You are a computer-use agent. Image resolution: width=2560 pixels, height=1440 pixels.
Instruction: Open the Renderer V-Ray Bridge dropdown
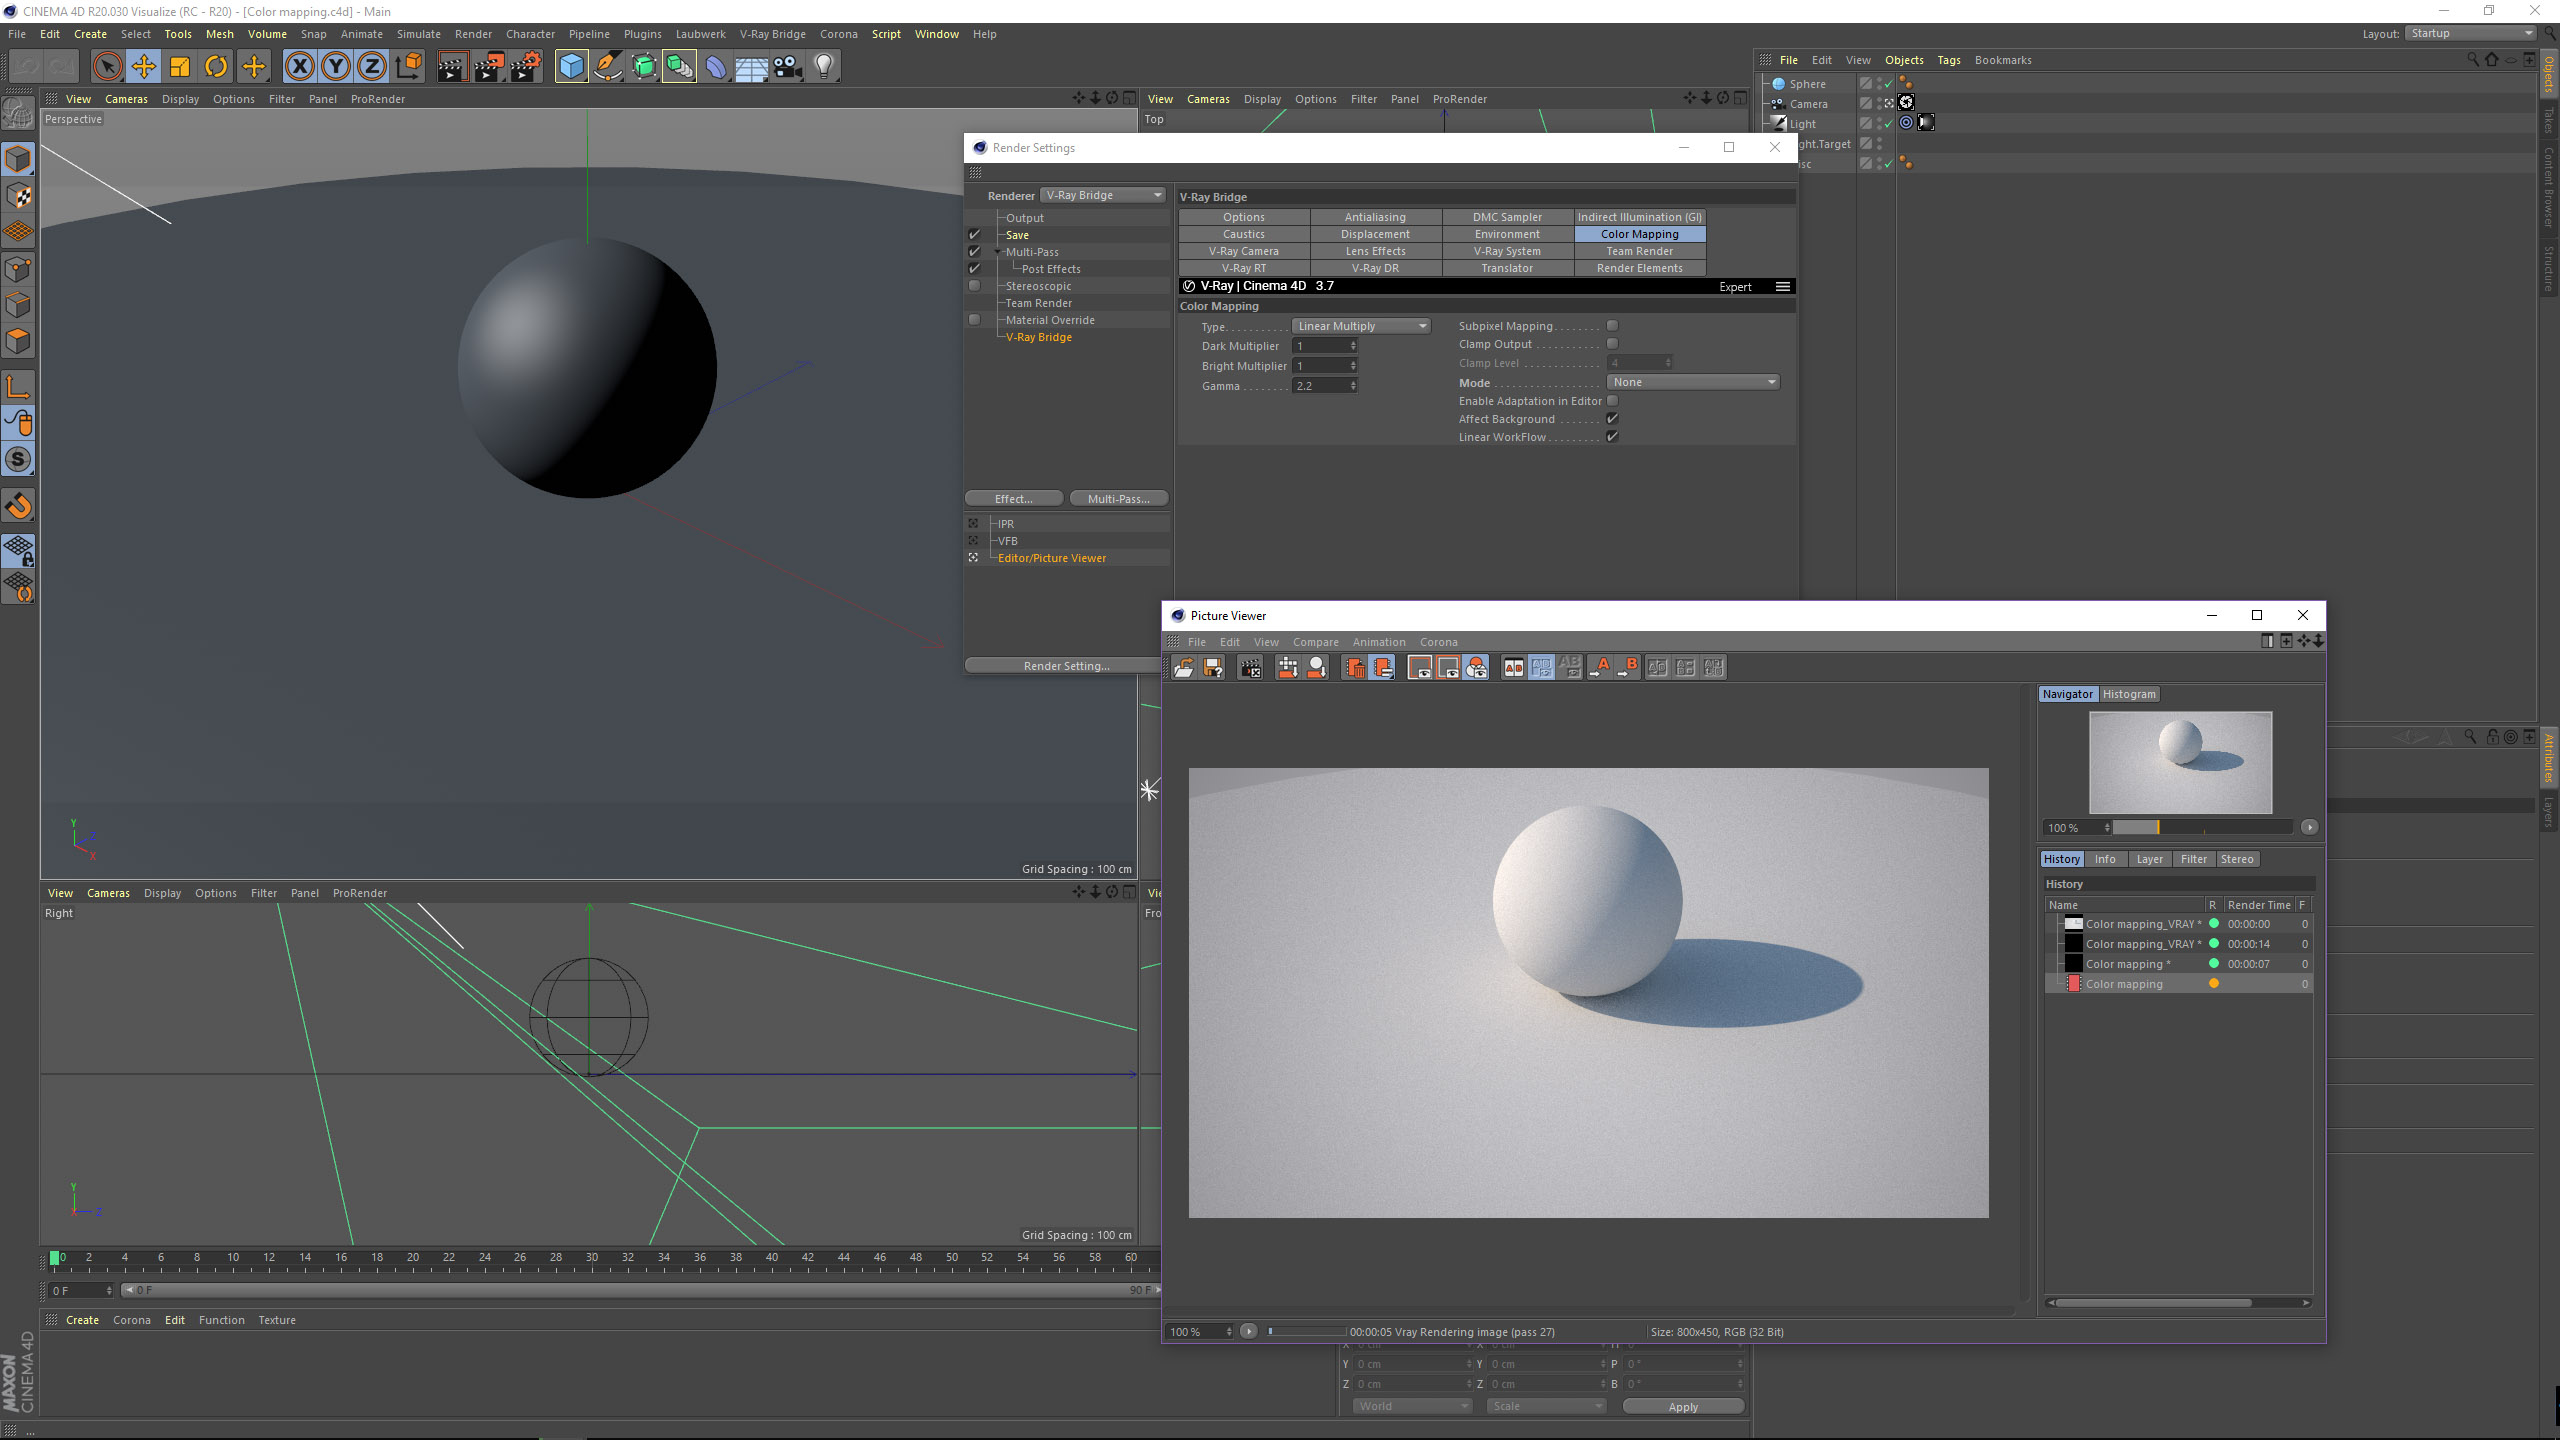(1103, 195)
